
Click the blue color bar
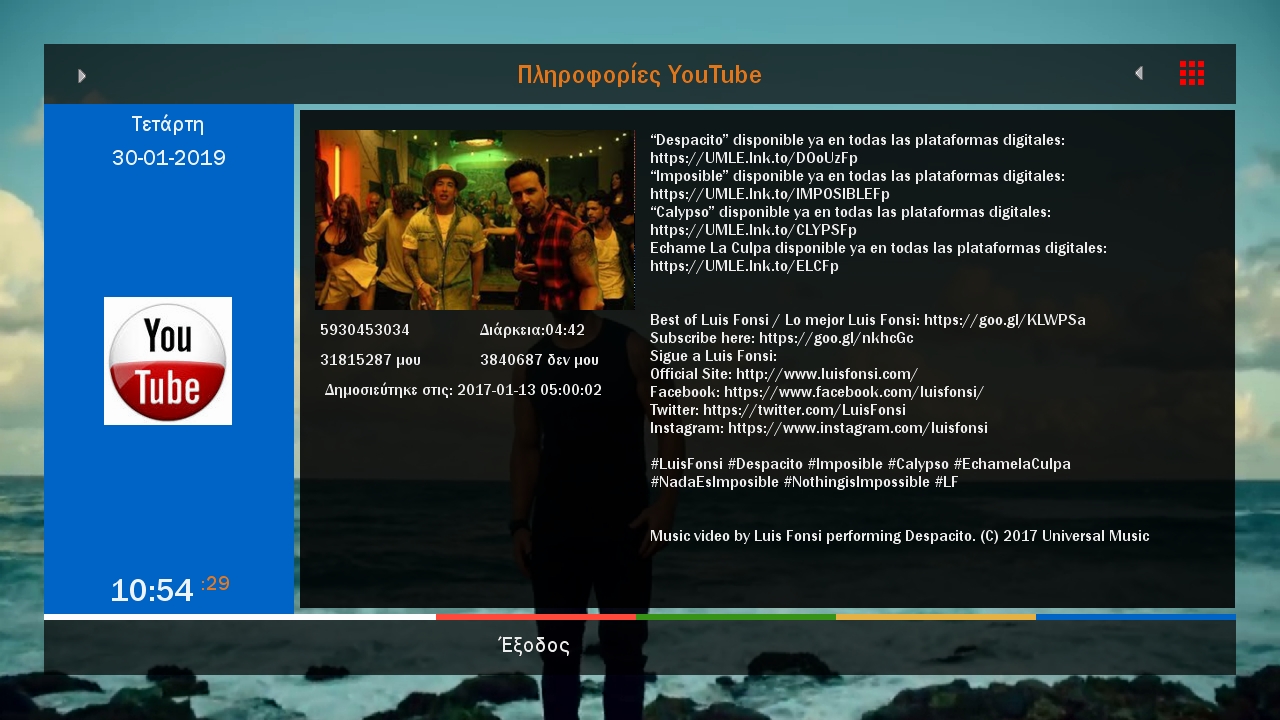pyautogui.click(x=1136, y=617)
